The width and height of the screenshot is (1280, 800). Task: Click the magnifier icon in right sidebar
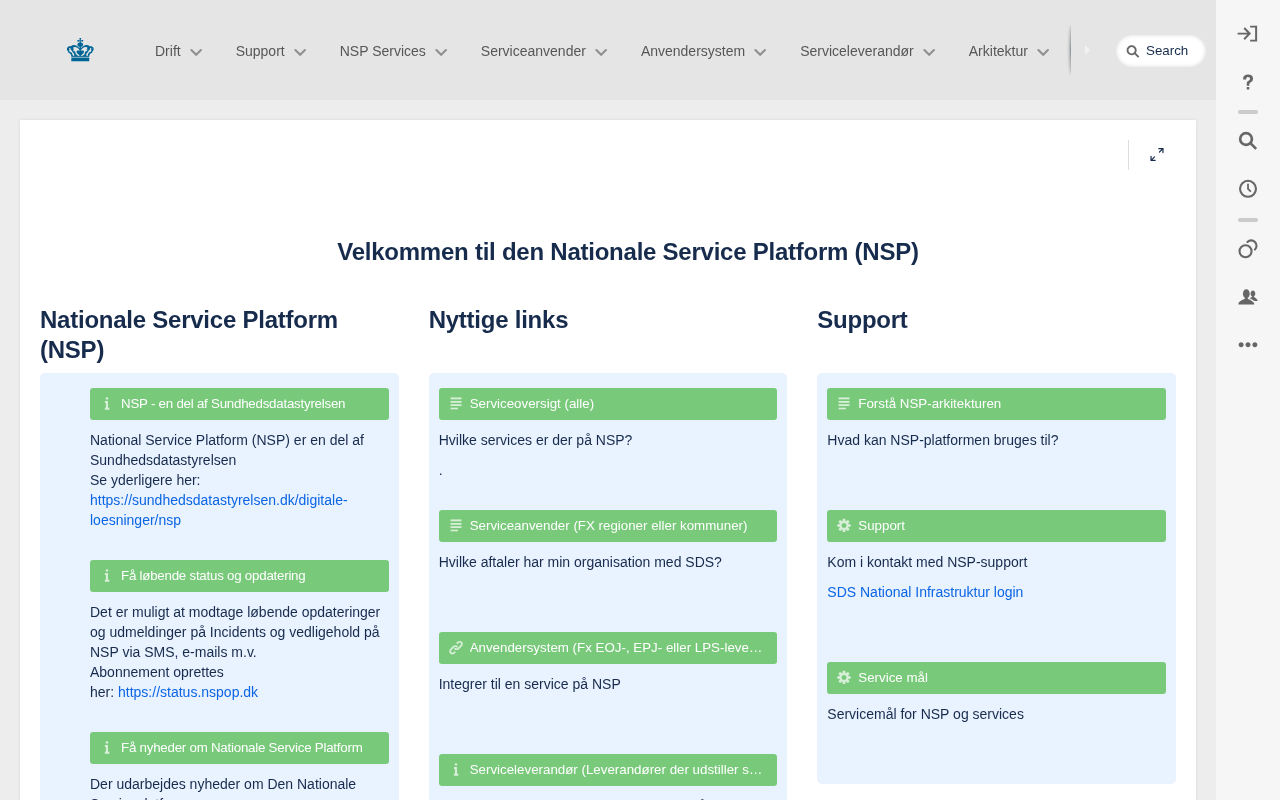(x=1247, y=141)
